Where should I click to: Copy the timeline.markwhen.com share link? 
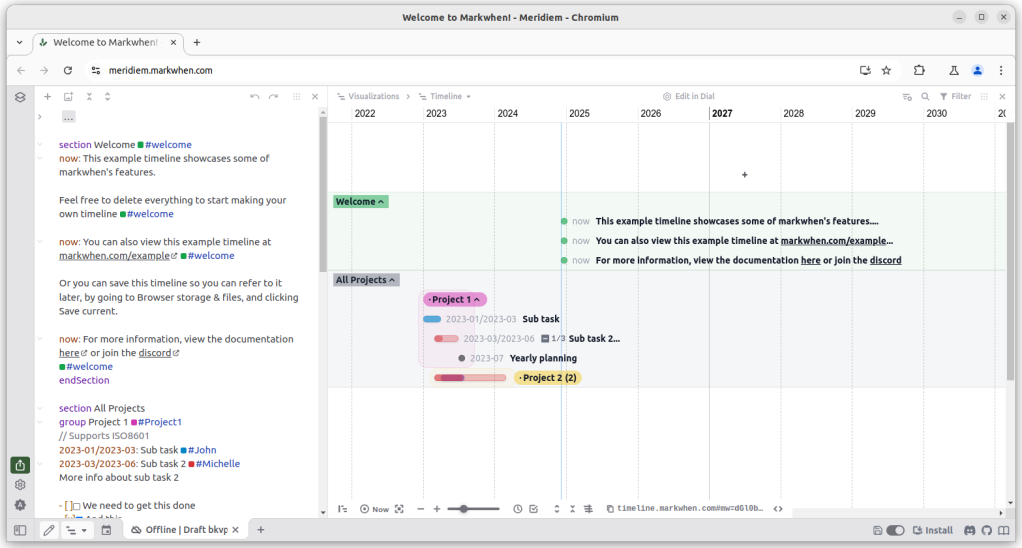pos(684,509)
